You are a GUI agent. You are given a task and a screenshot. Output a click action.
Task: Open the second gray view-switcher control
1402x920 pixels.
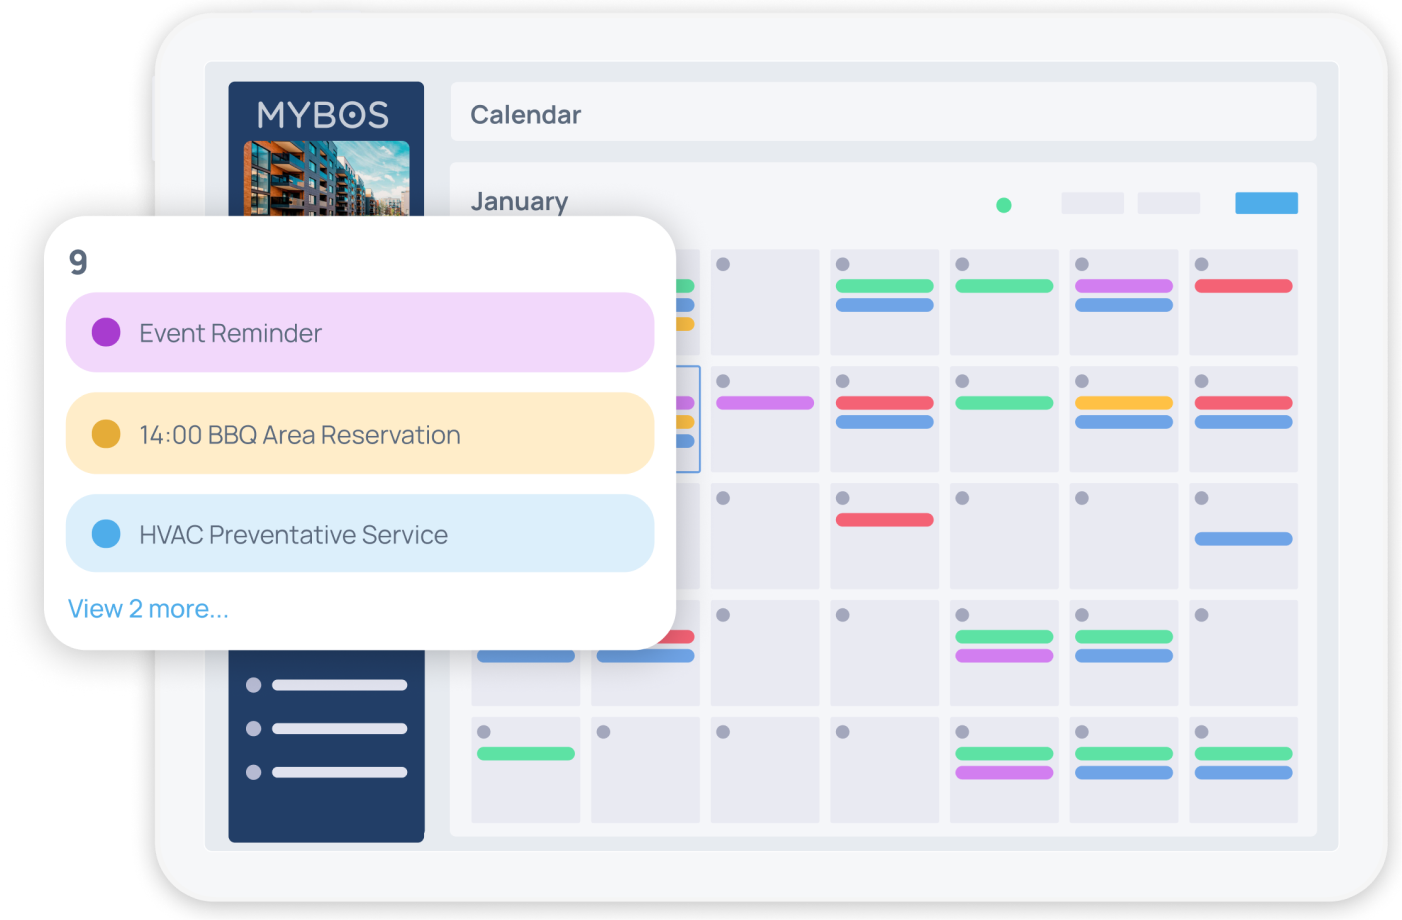pyautogui.click(x=1167, y=203)
